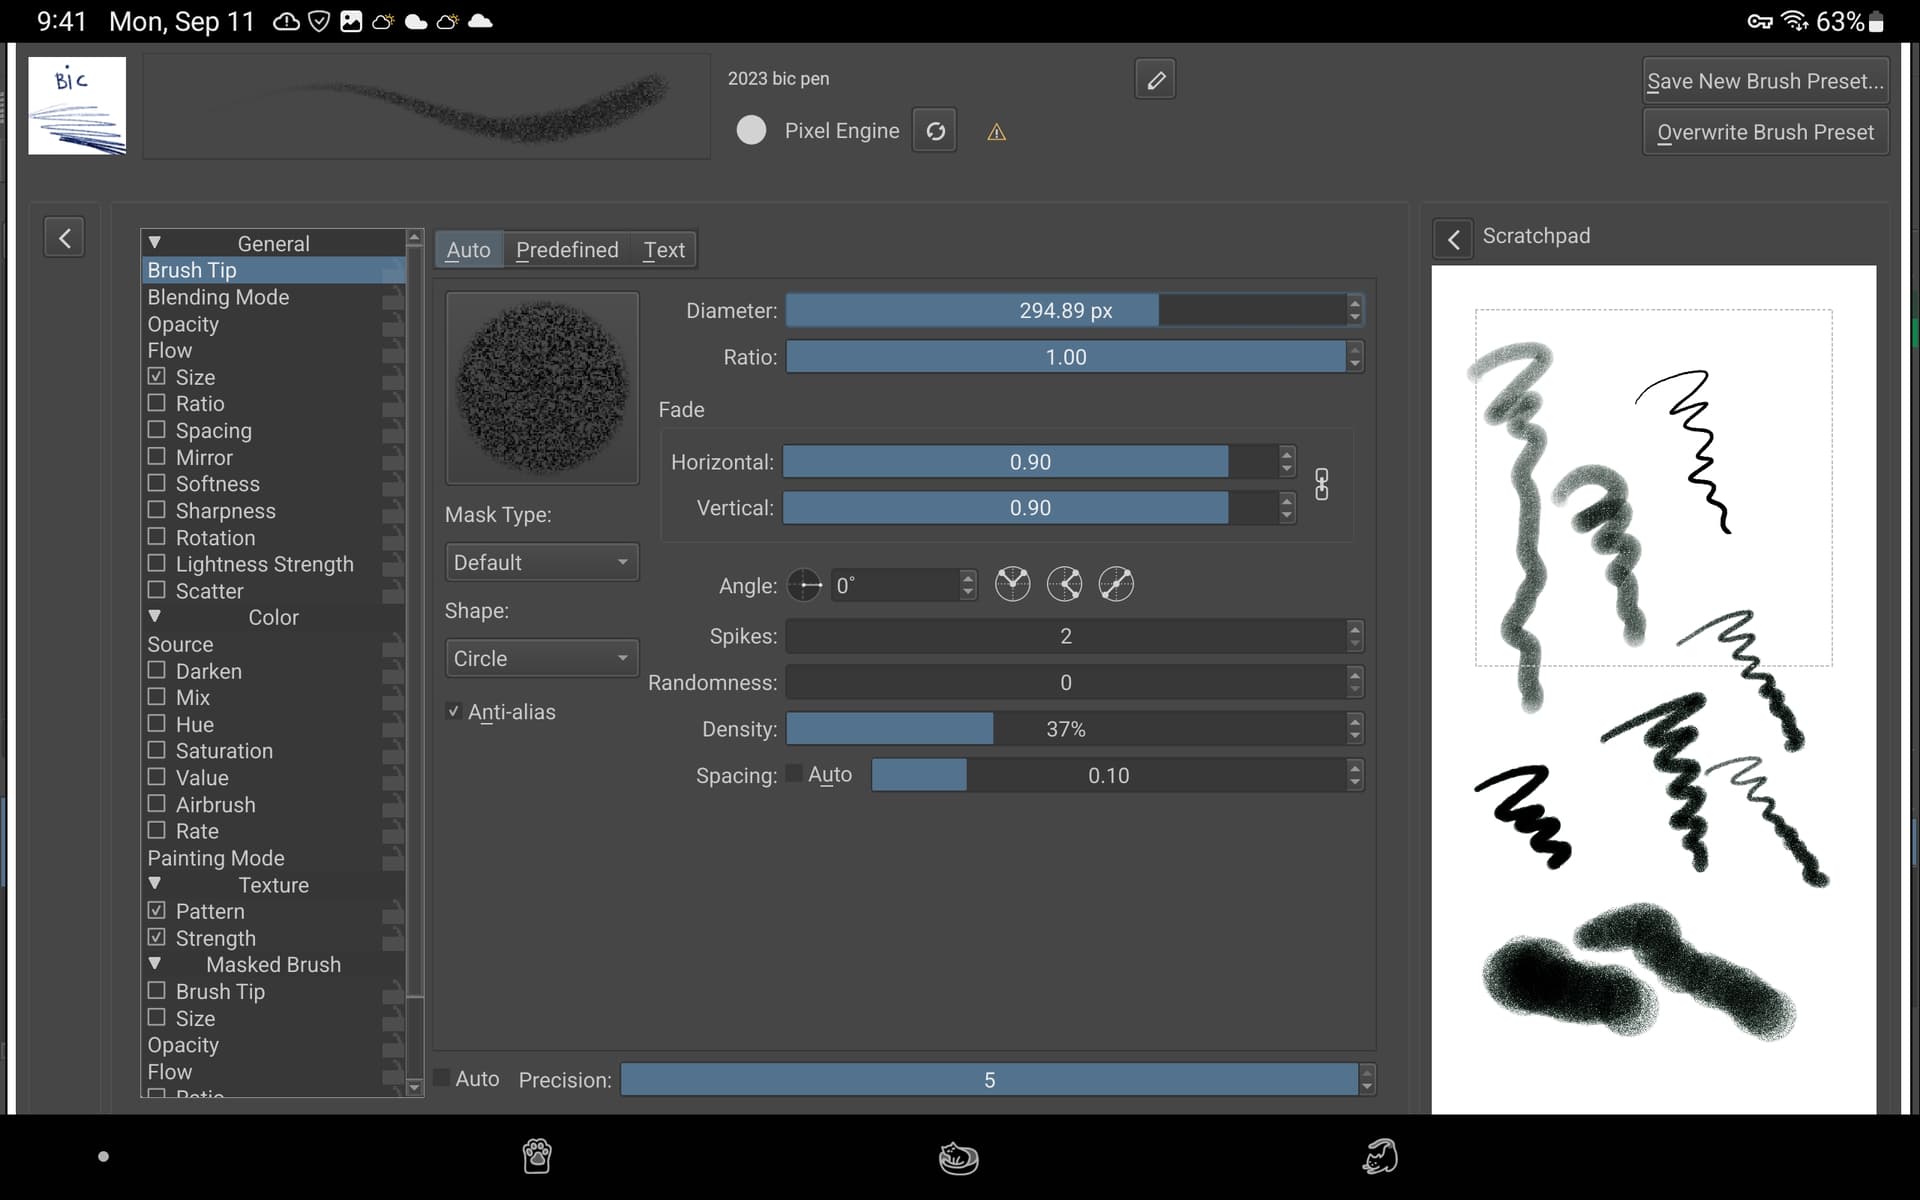Collapse the Scratchpad panel with the arrow
The width and height of the screenshot is (1920, 1200).
click(1453, 238)
